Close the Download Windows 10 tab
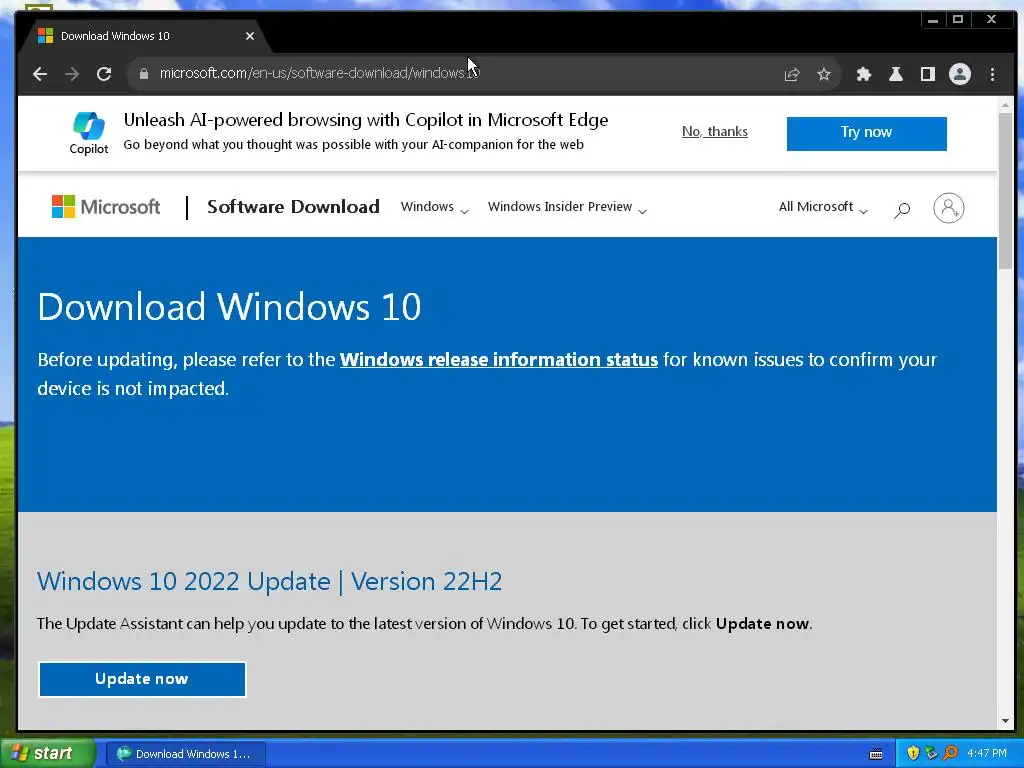This screenshot has width=1024, height=768. [x=249, y=36]
